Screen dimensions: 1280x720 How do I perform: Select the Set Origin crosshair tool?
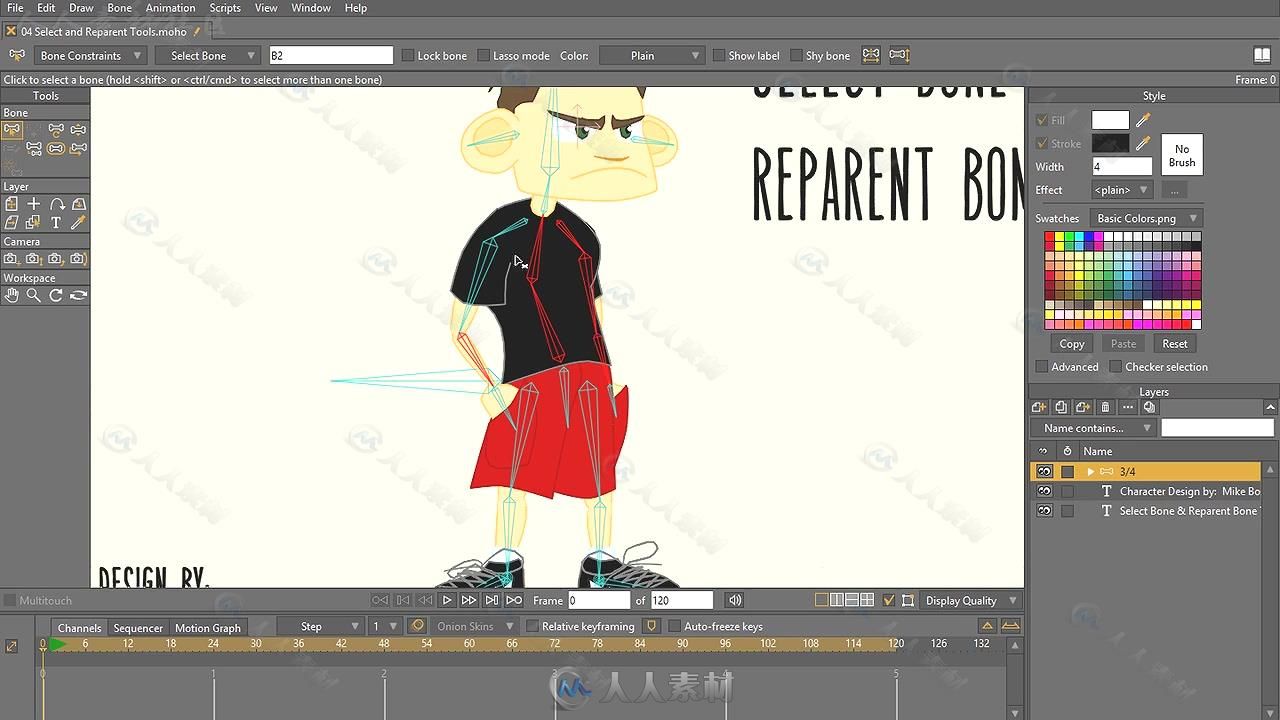[34, 204]
